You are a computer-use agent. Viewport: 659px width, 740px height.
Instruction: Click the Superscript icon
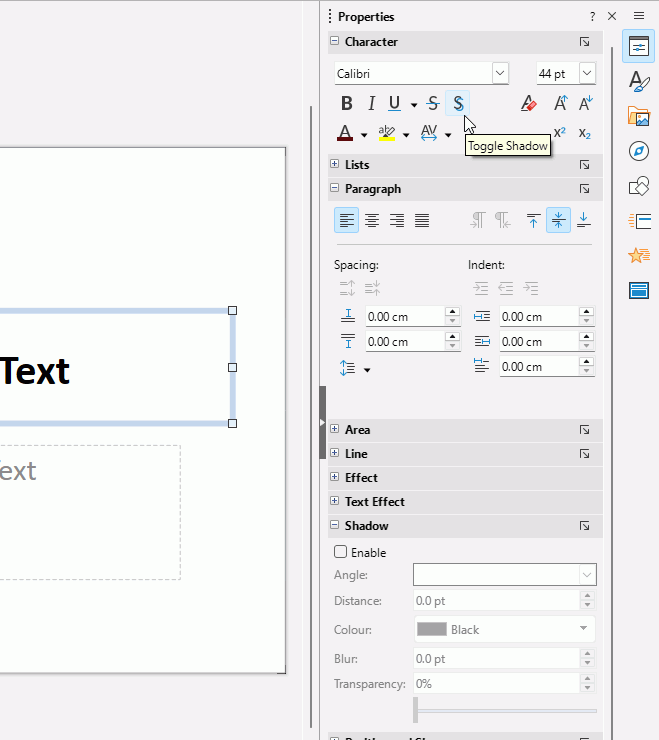tap(559, 133)
